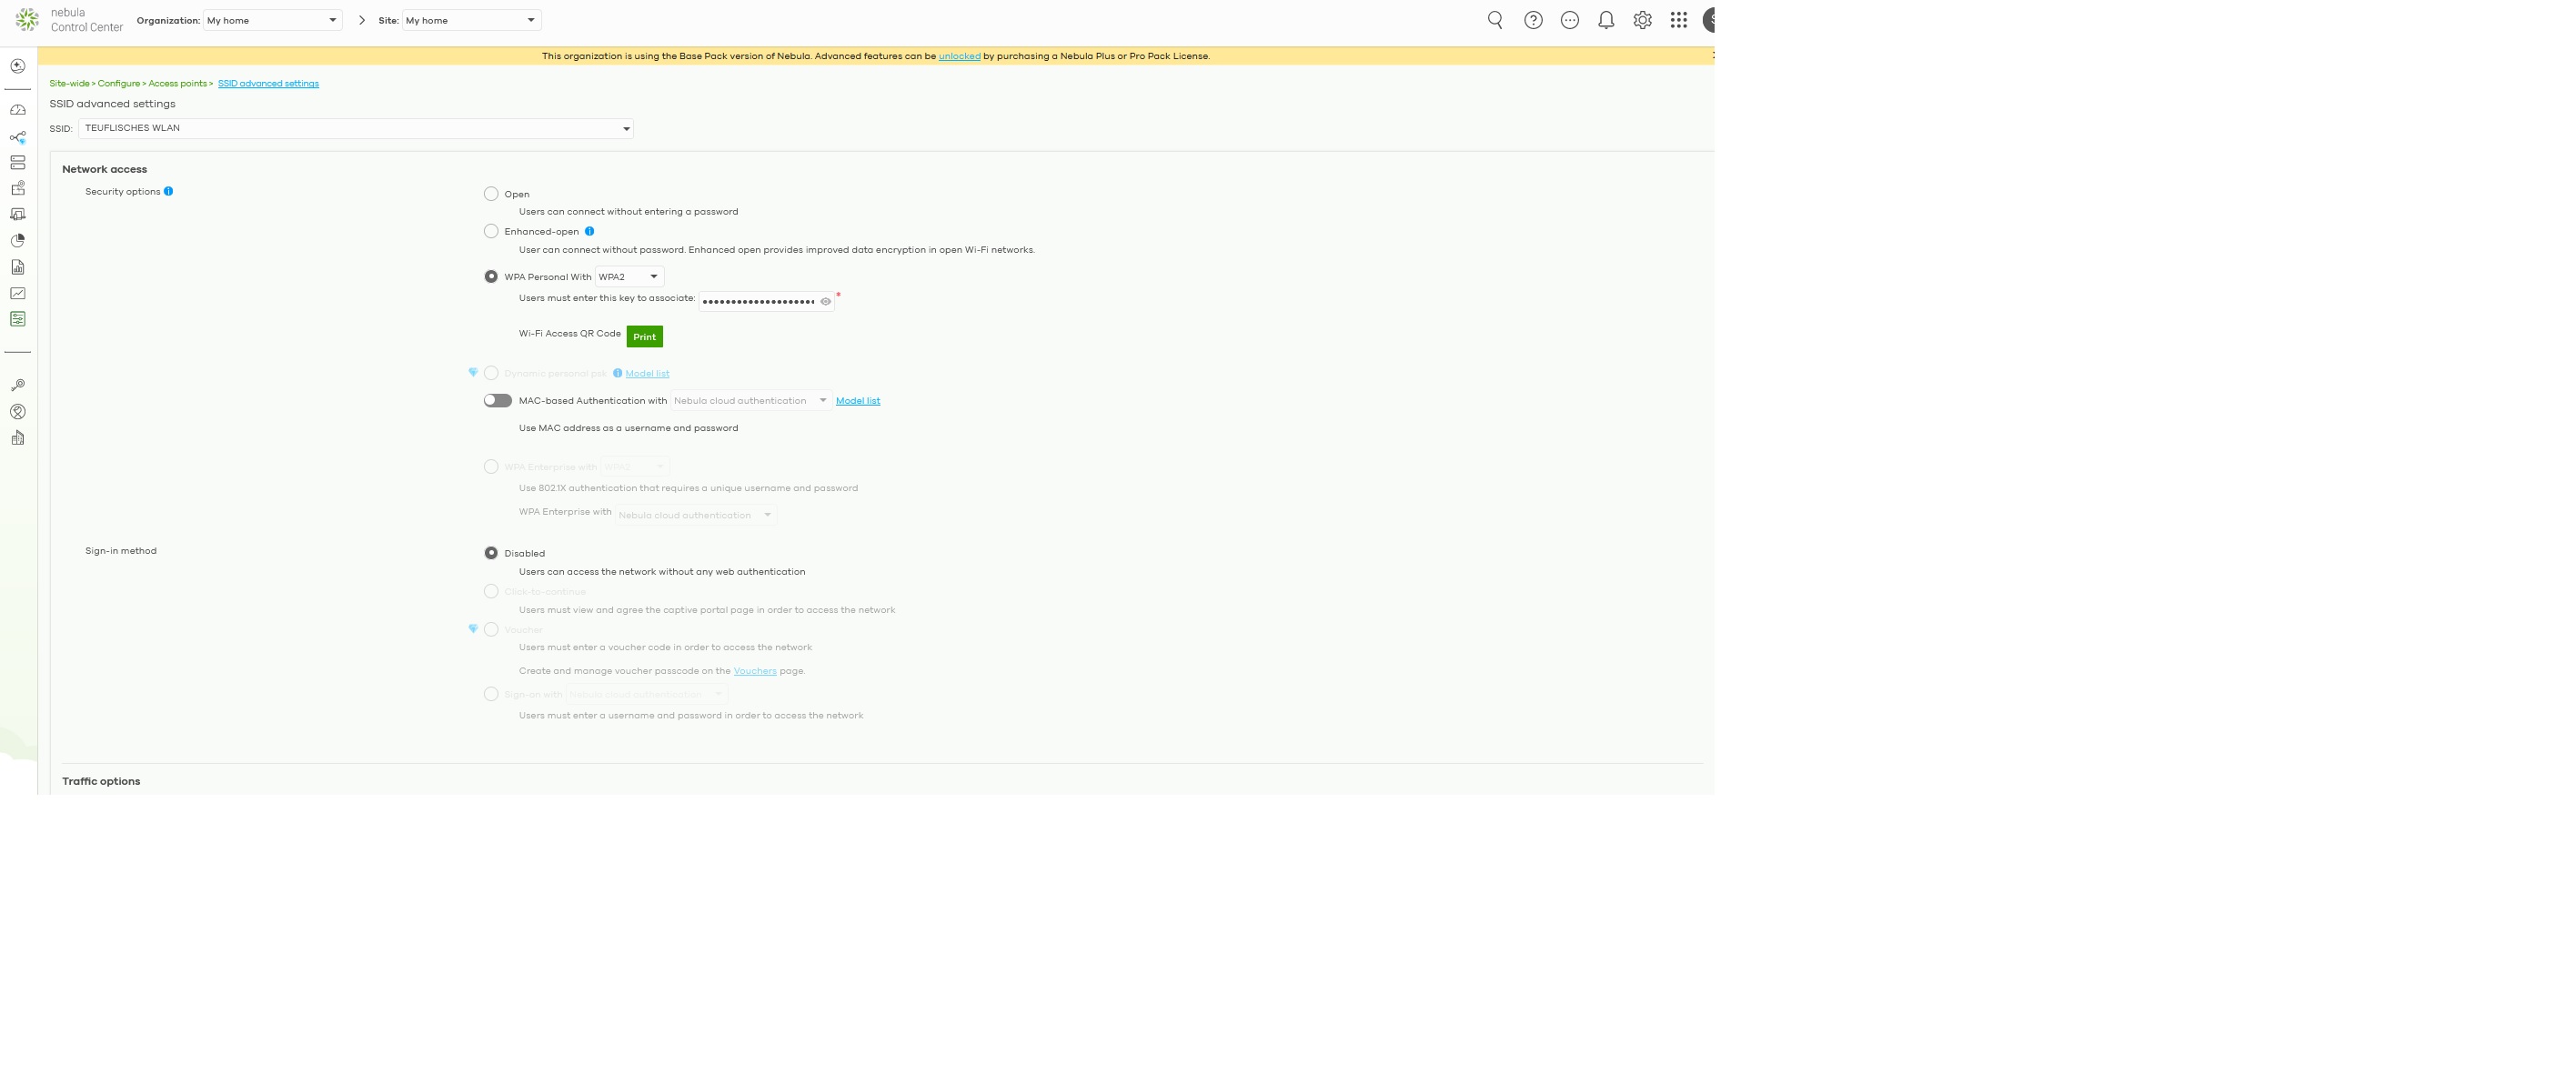Click Site-wide in breadcrumb
The width and height of the screenshot is (2576, 1084).
(69, 84)
